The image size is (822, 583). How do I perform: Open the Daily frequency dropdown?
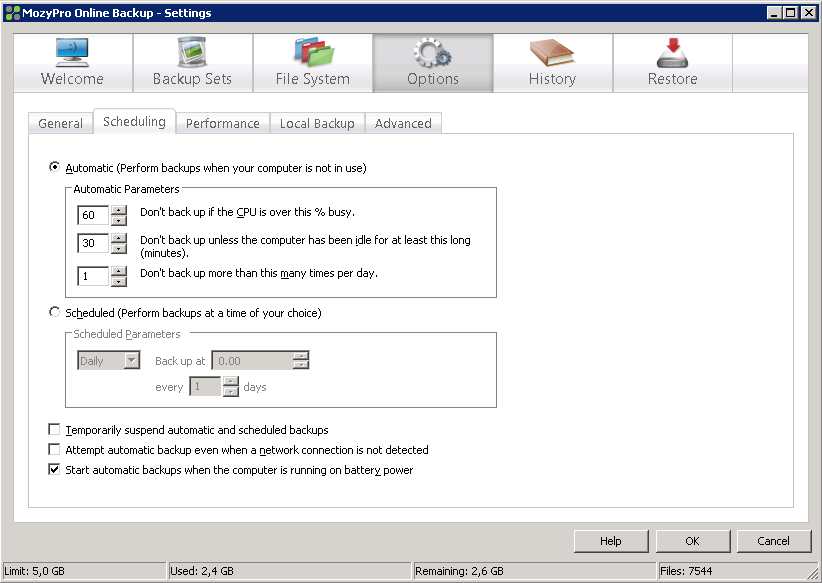click(109, 361)
